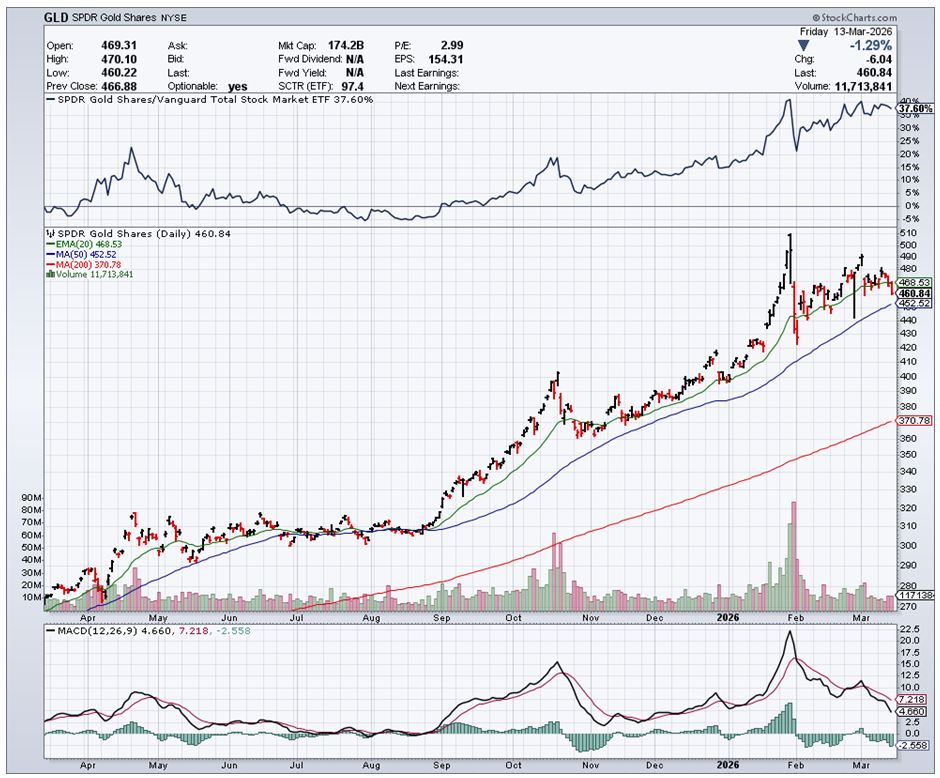Click the green EMA(20) line marker icon

coord(53,244)
